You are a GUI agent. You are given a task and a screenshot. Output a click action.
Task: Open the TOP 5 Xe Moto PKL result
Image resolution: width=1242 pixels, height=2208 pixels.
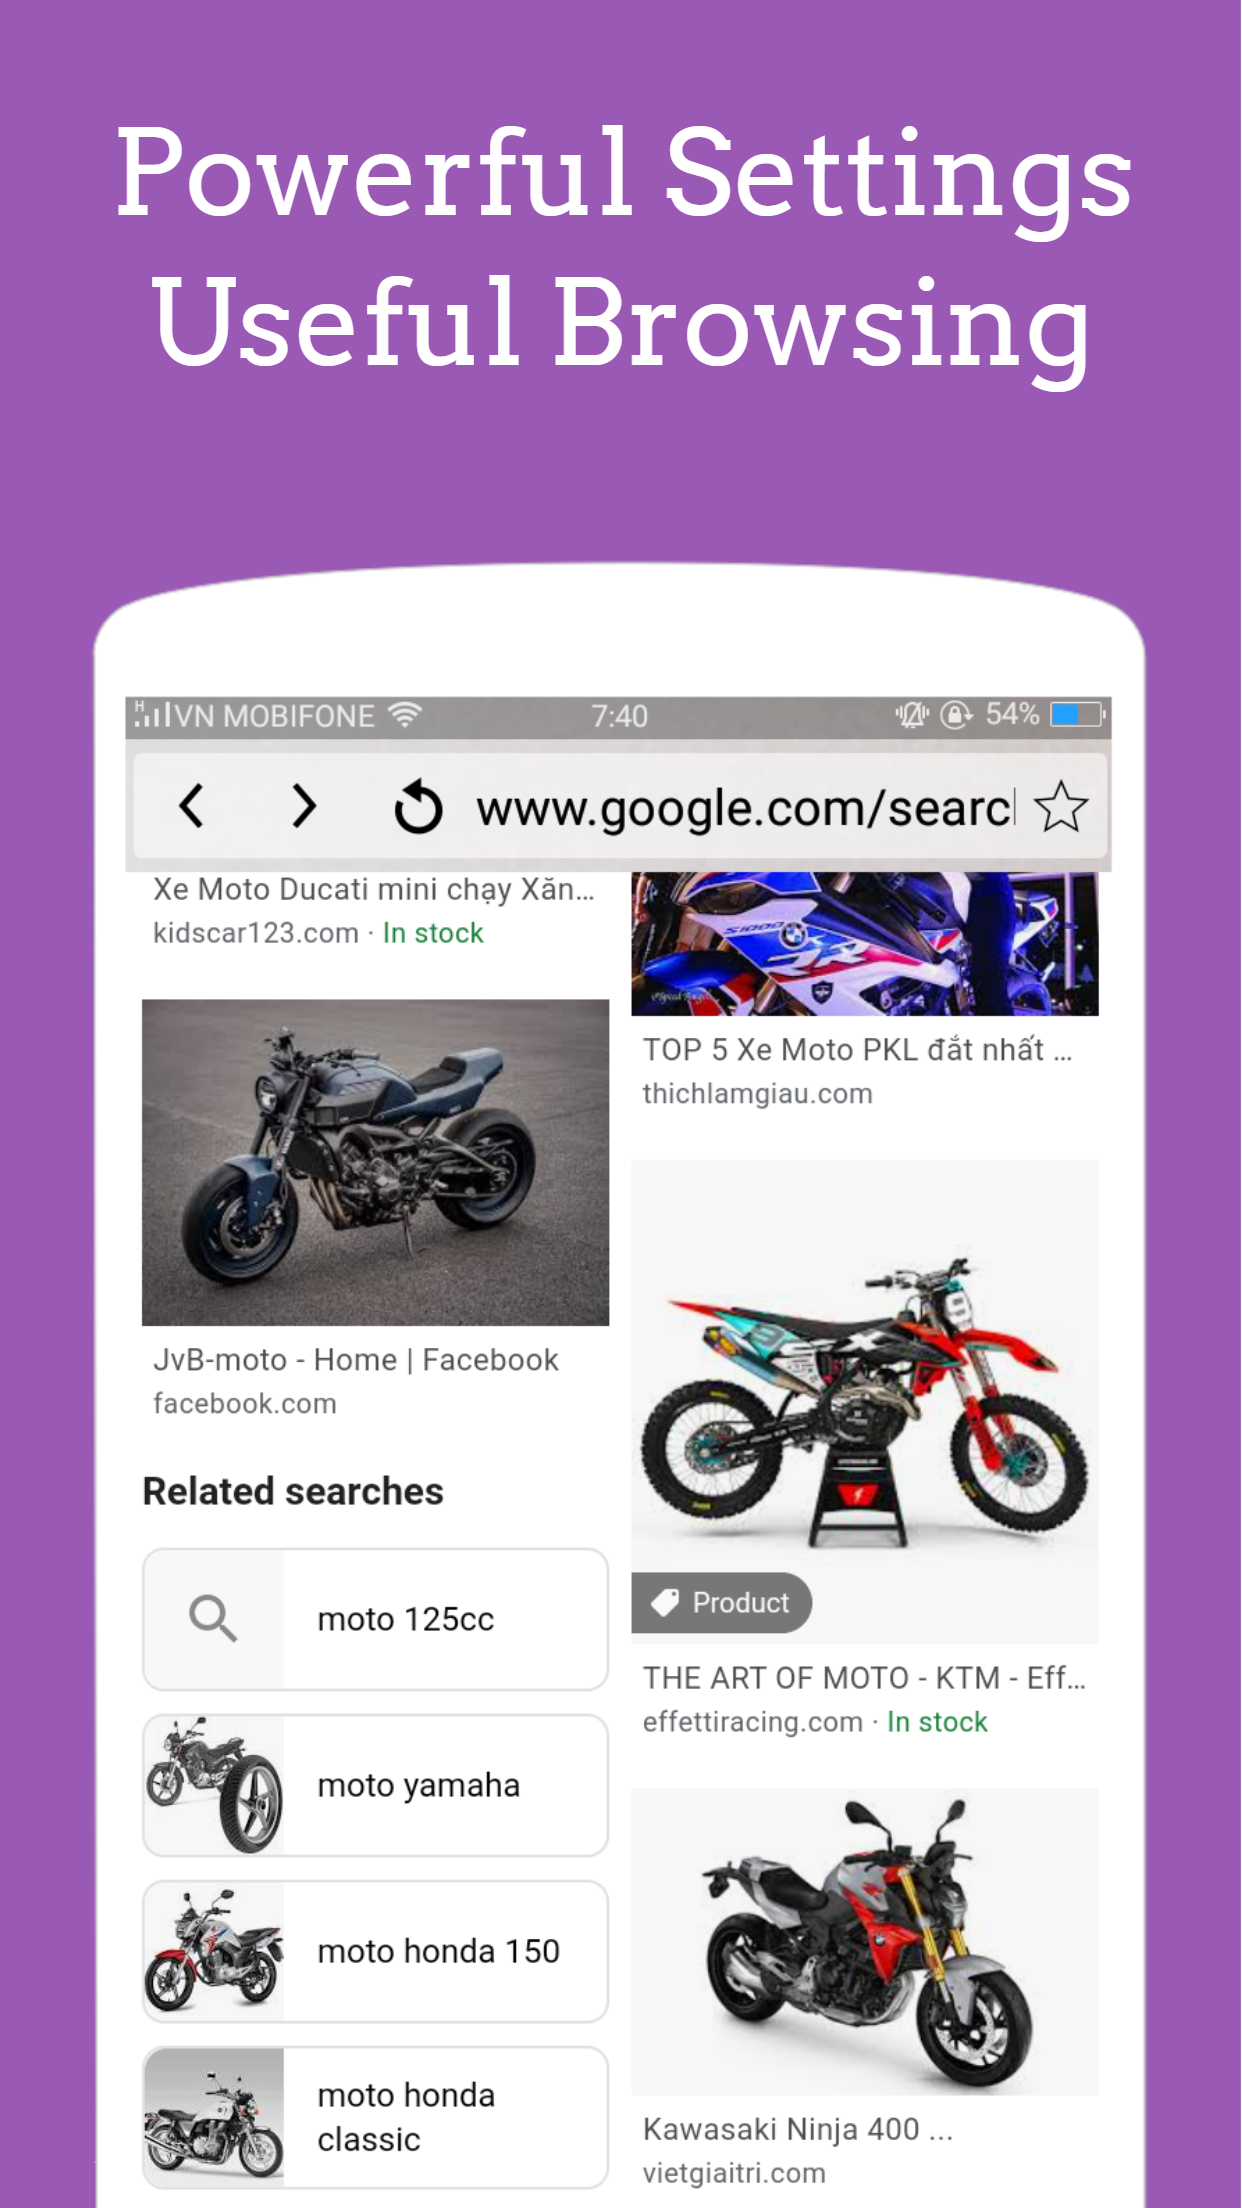[x=857, y=1050]
